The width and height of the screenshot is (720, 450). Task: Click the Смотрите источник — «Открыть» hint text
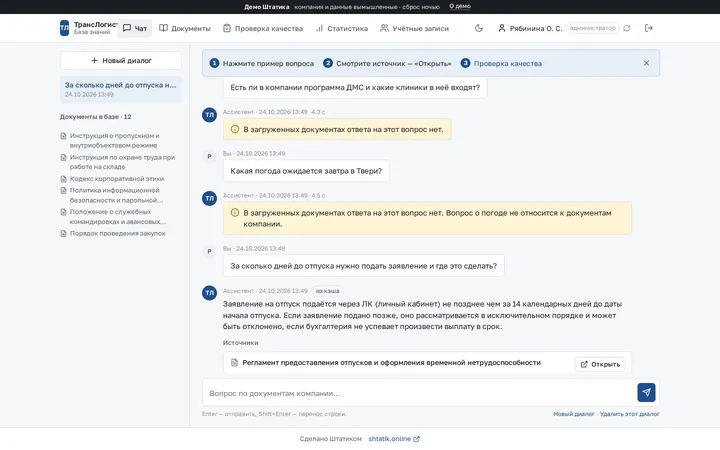click(394, 63)
